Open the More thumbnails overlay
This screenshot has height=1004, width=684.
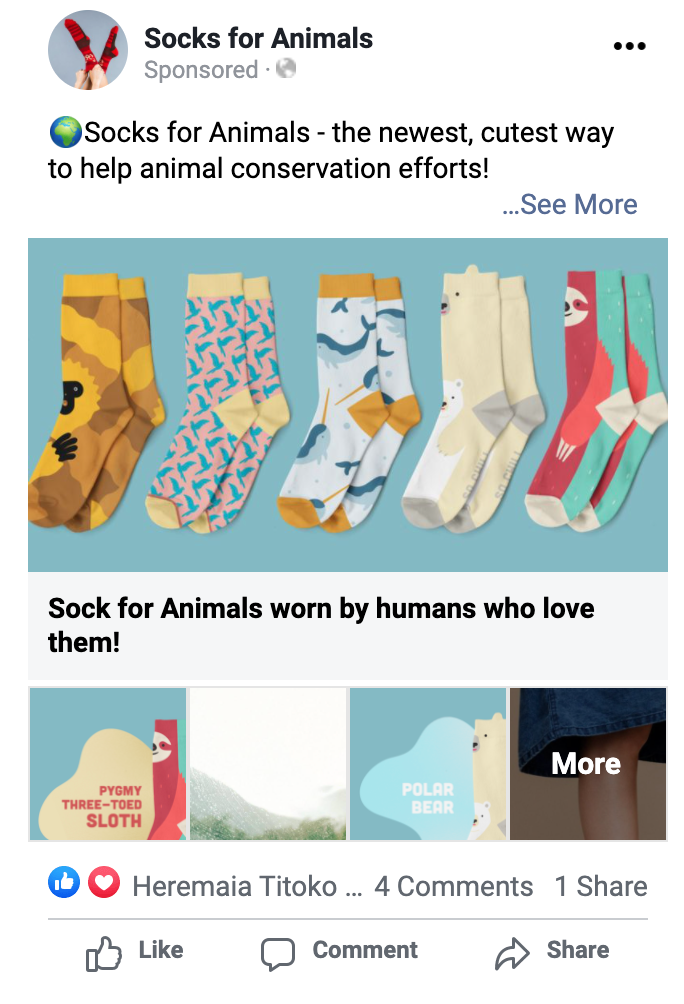587,764
